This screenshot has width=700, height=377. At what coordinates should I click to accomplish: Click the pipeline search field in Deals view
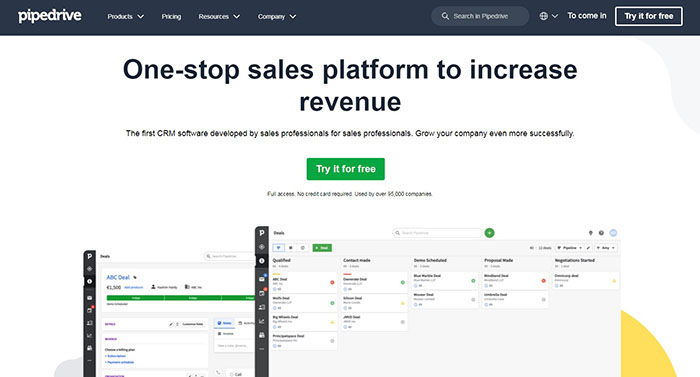pyautogui.click(x=437, y=233)
